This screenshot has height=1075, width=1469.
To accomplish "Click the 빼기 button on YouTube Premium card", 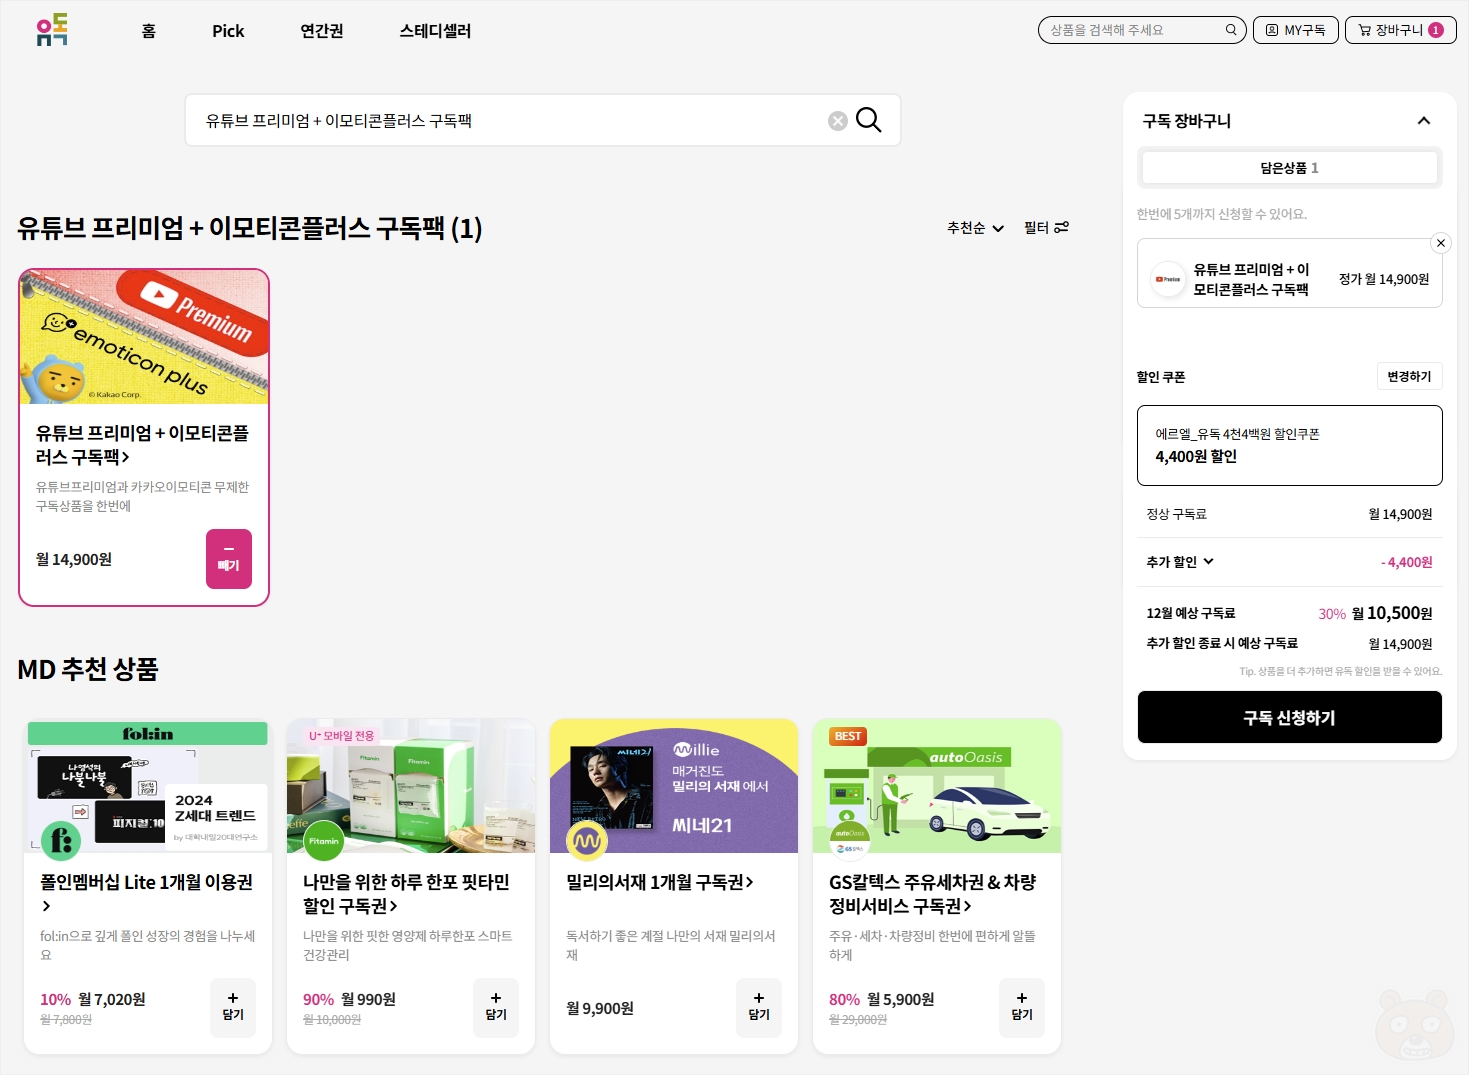I will click(x=229, y=559).
